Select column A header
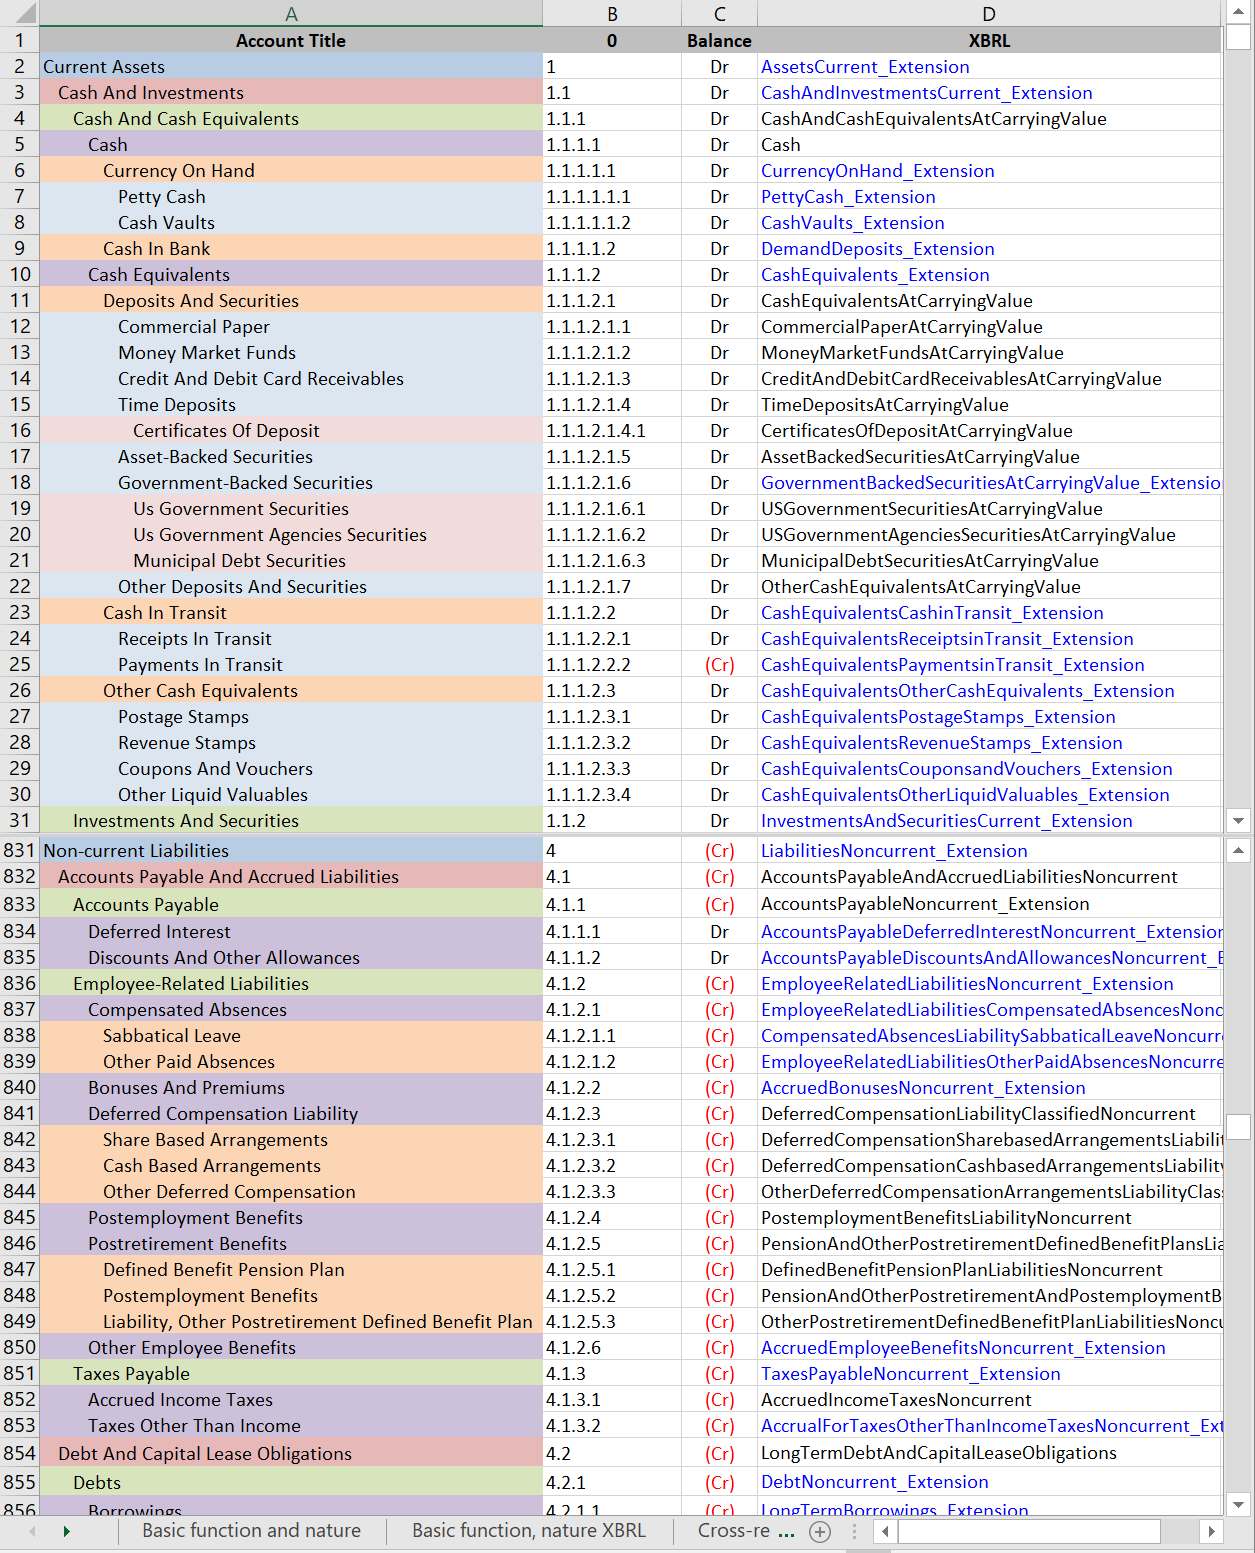This screenshot has height=1553, width=1255. (x=291, y=13)
